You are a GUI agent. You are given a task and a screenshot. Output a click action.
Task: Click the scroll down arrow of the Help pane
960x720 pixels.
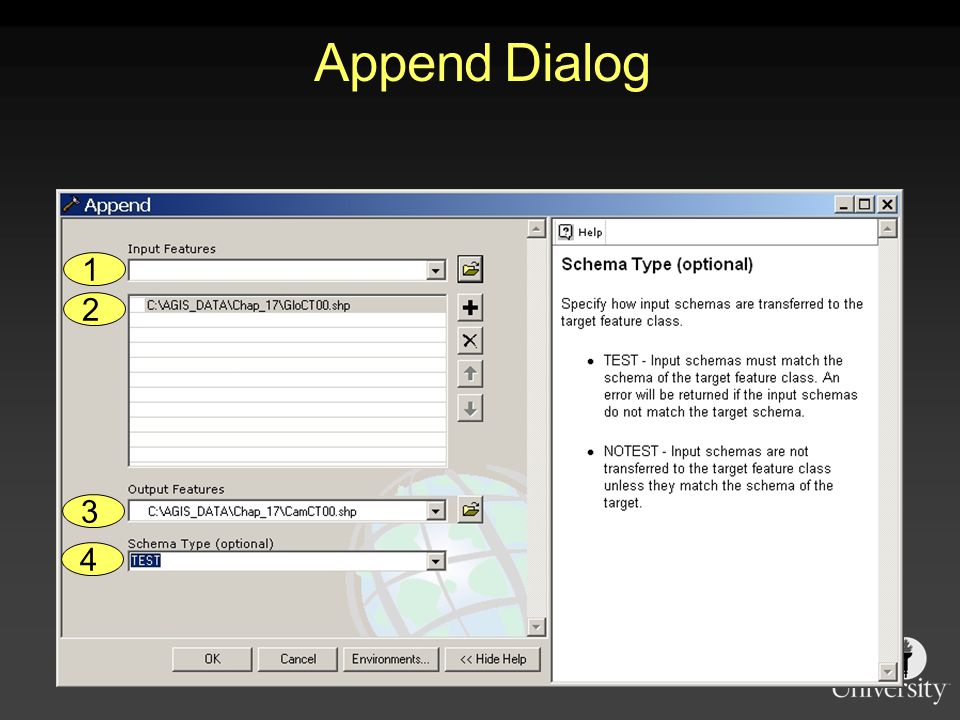tap(887, 672)
